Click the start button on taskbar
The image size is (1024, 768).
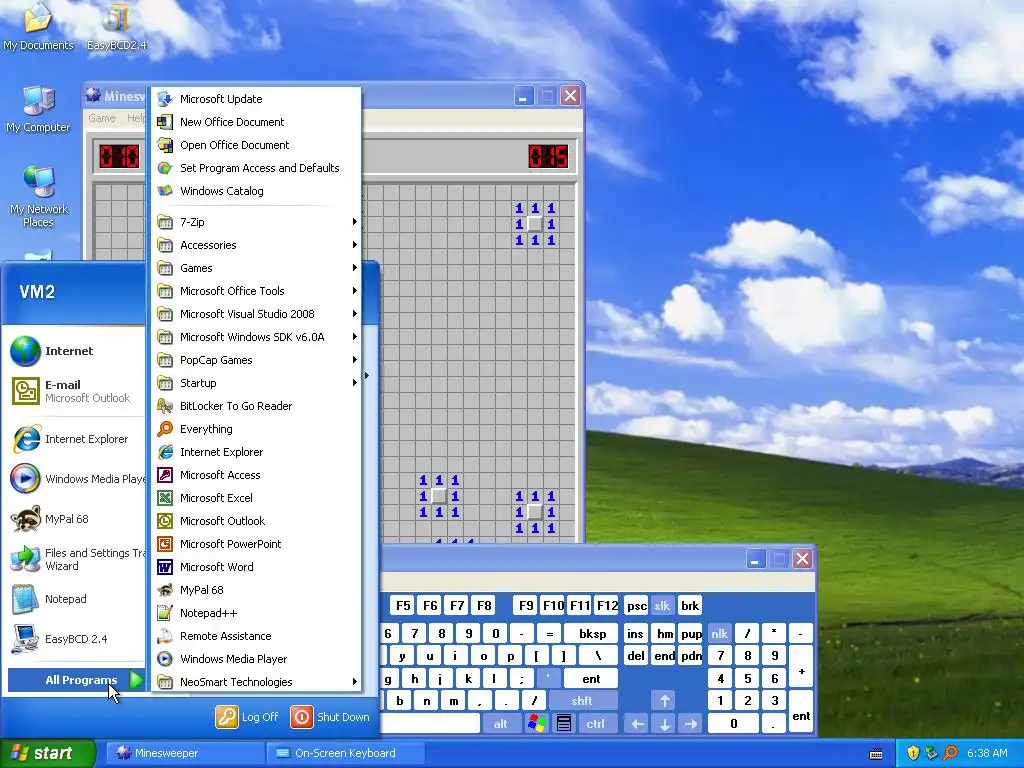47,753
